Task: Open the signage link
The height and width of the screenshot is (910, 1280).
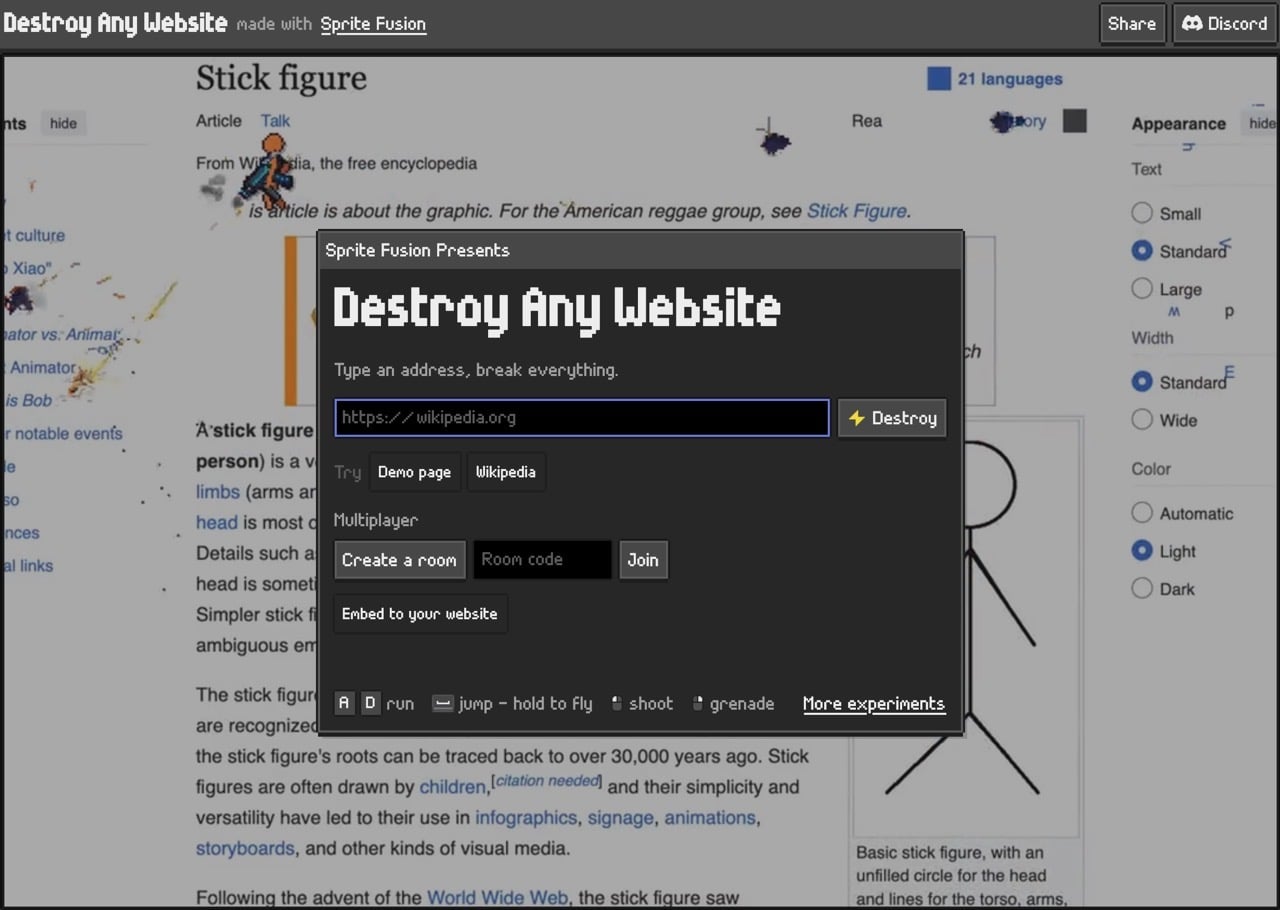Action: pos(621,818)
